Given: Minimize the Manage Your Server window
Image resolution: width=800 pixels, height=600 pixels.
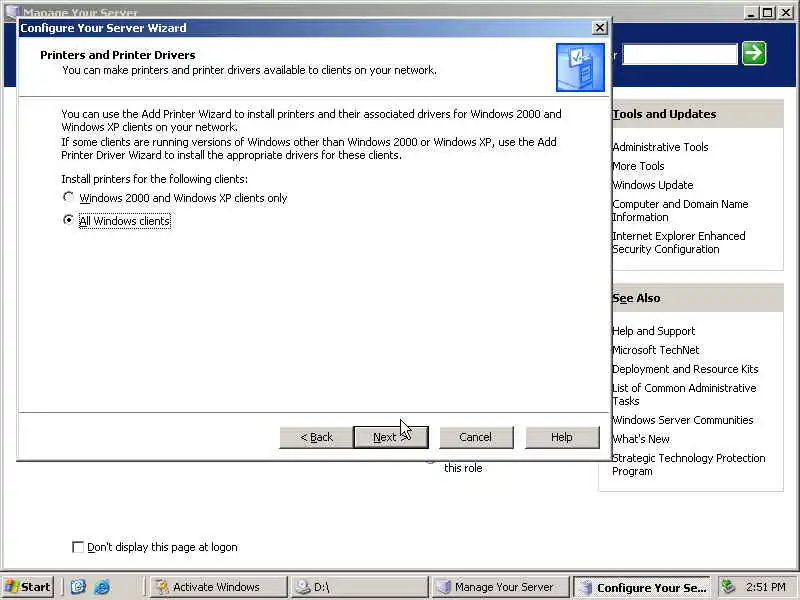Looking at the screenshot, I should [x=750, y=13].
